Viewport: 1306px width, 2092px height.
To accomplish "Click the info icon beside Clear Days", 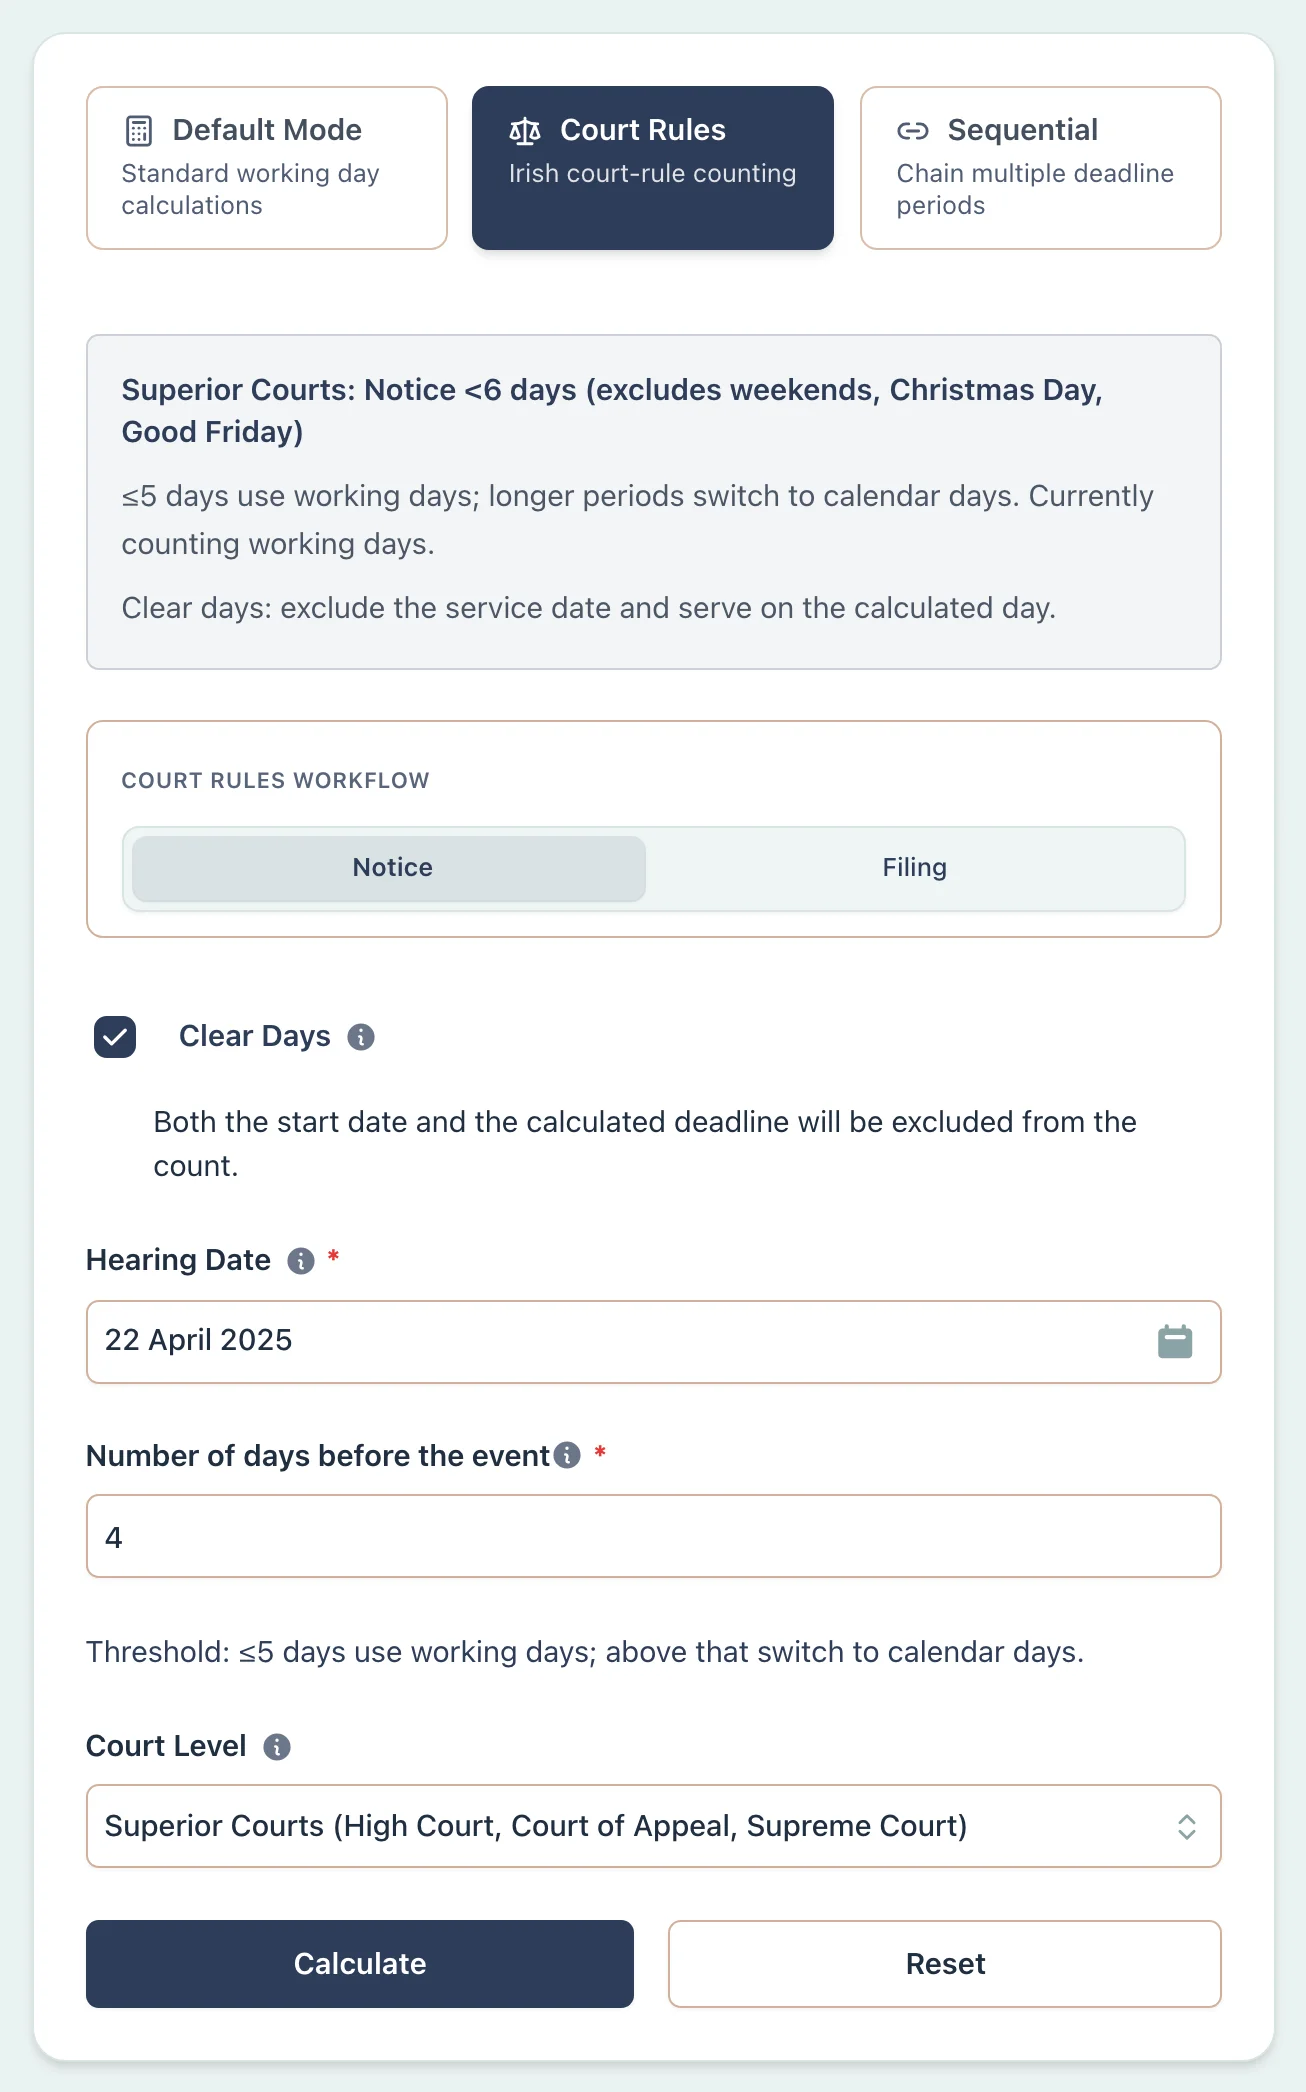I will pos(361,1037).
